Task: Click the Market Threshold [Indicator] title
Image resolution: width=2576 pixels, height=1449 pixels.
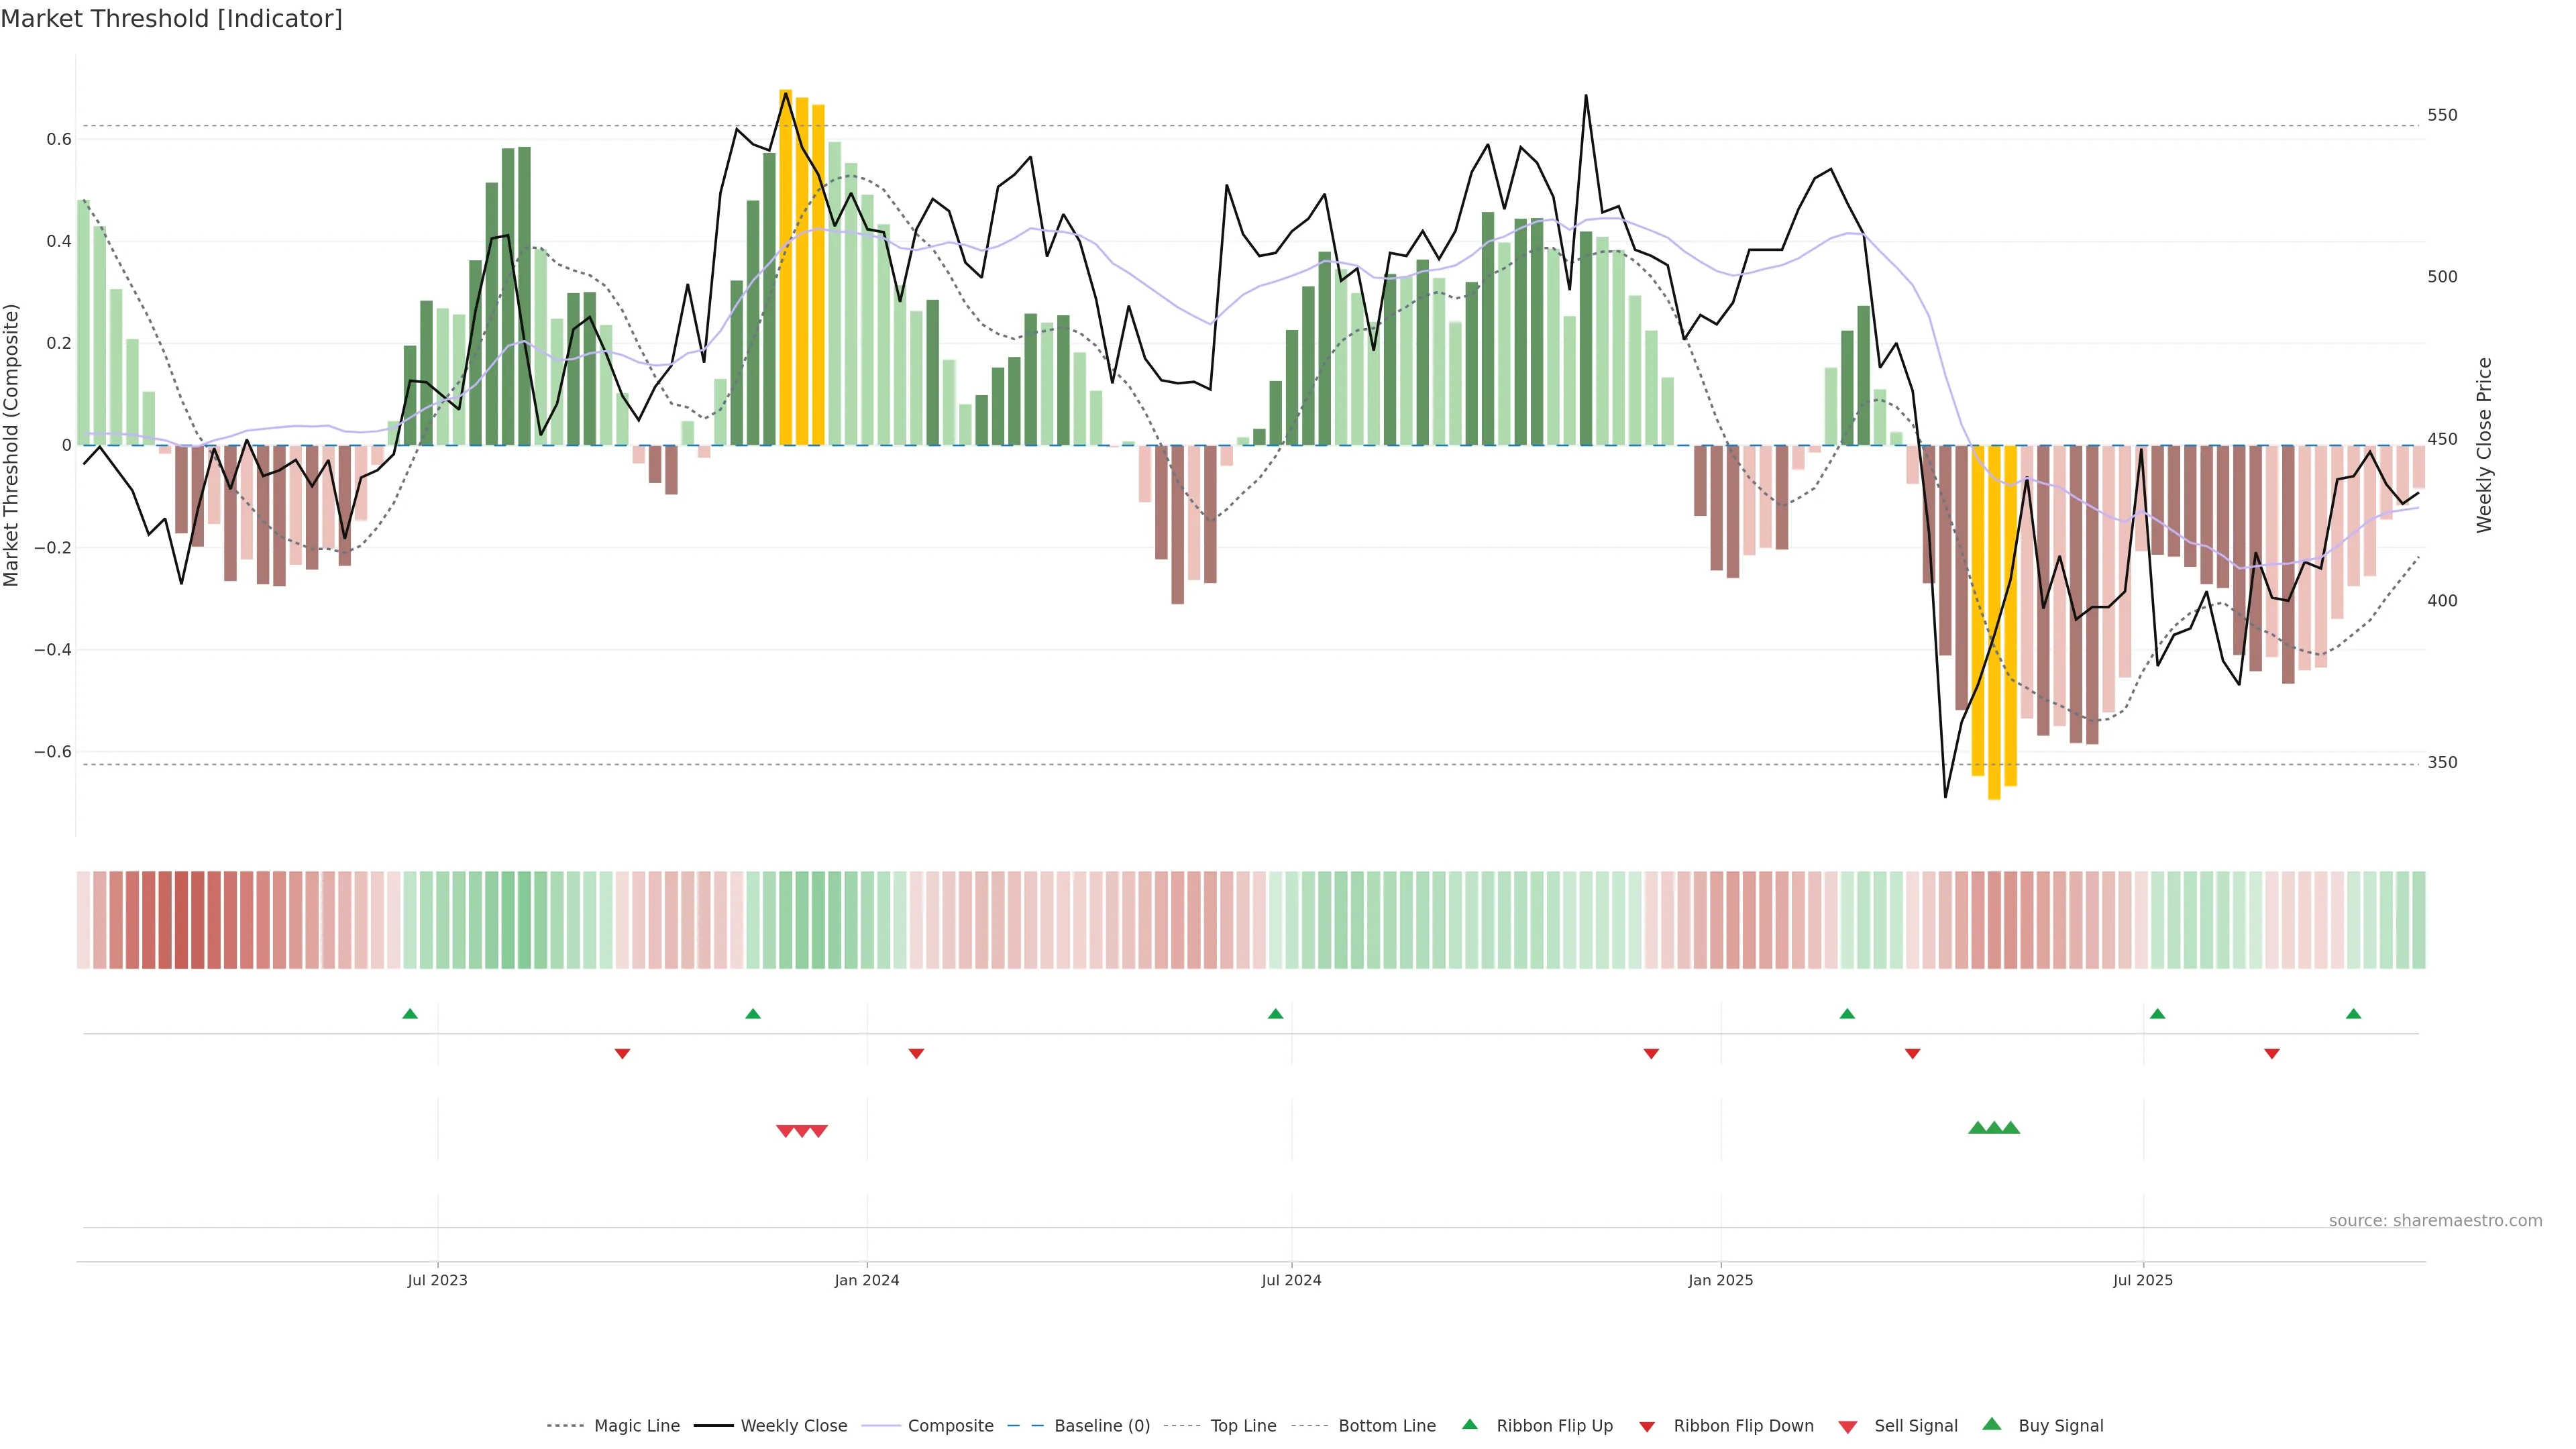Action: tap(171, 18)
